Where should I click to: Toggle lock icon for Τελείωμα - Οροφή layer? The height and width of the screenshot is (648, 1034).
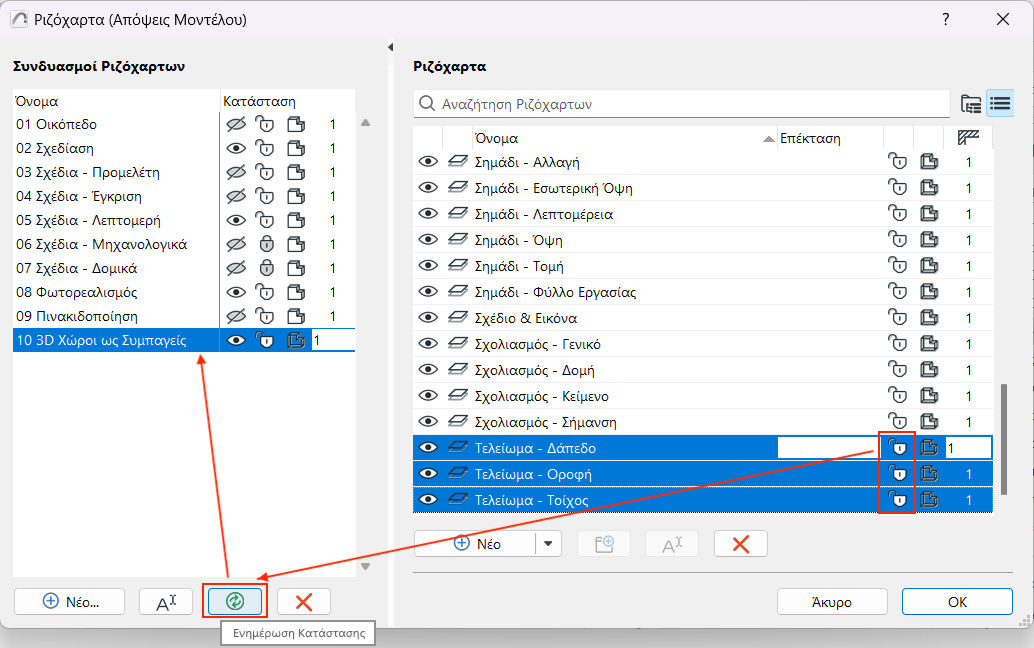tap(897, 474)
